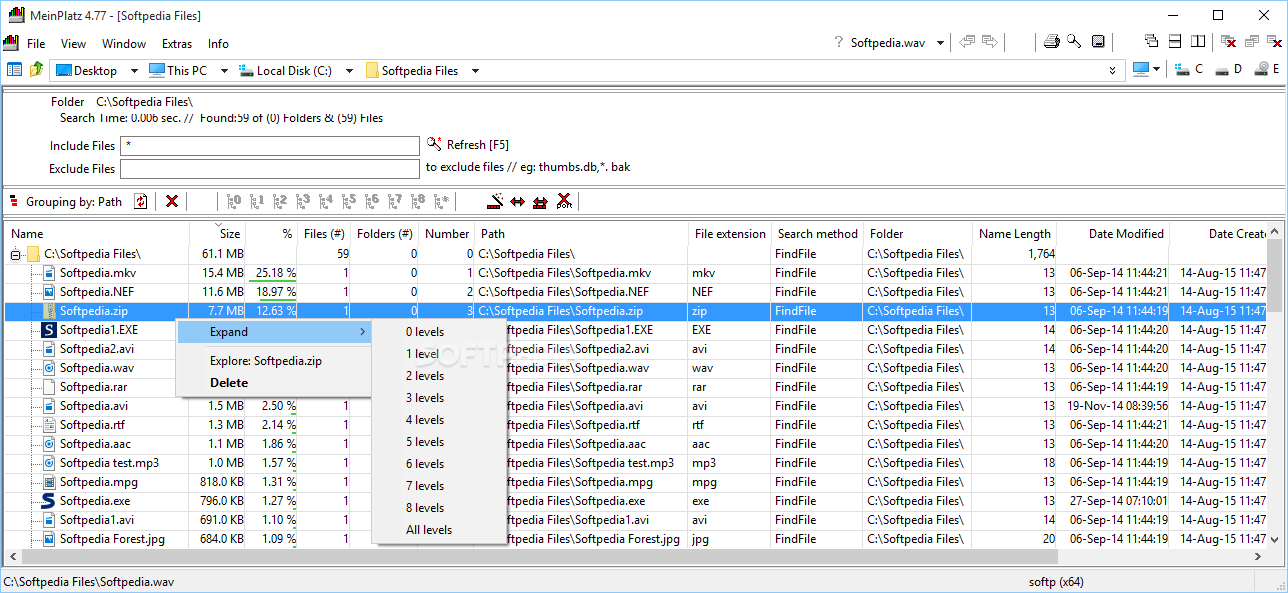Select drive D shortcut icon
The image size is (1288, 593).
[1228, 70]
